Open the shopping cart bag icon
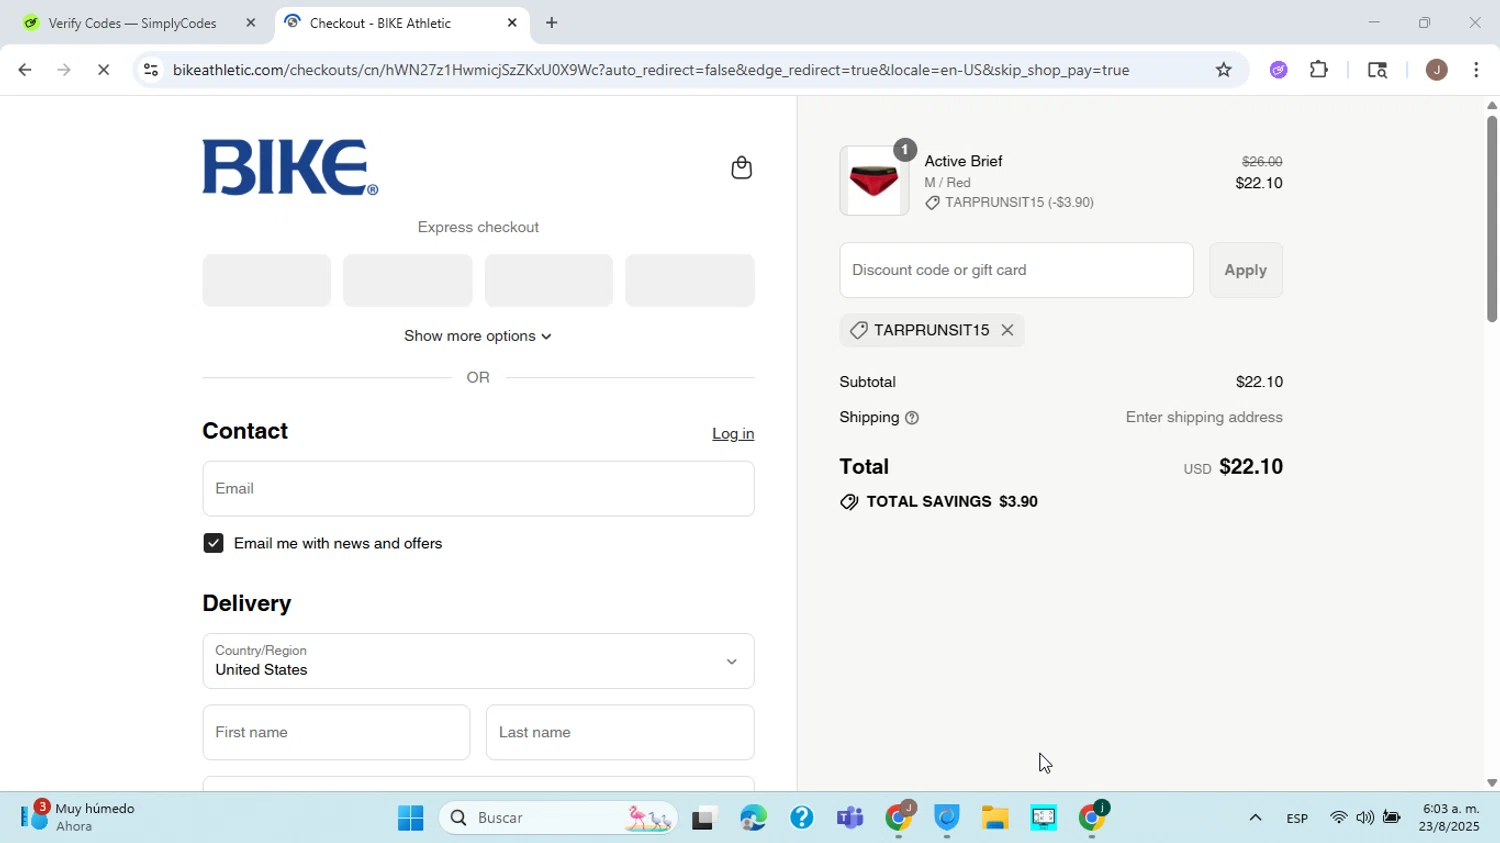 (x=741, y=167)
